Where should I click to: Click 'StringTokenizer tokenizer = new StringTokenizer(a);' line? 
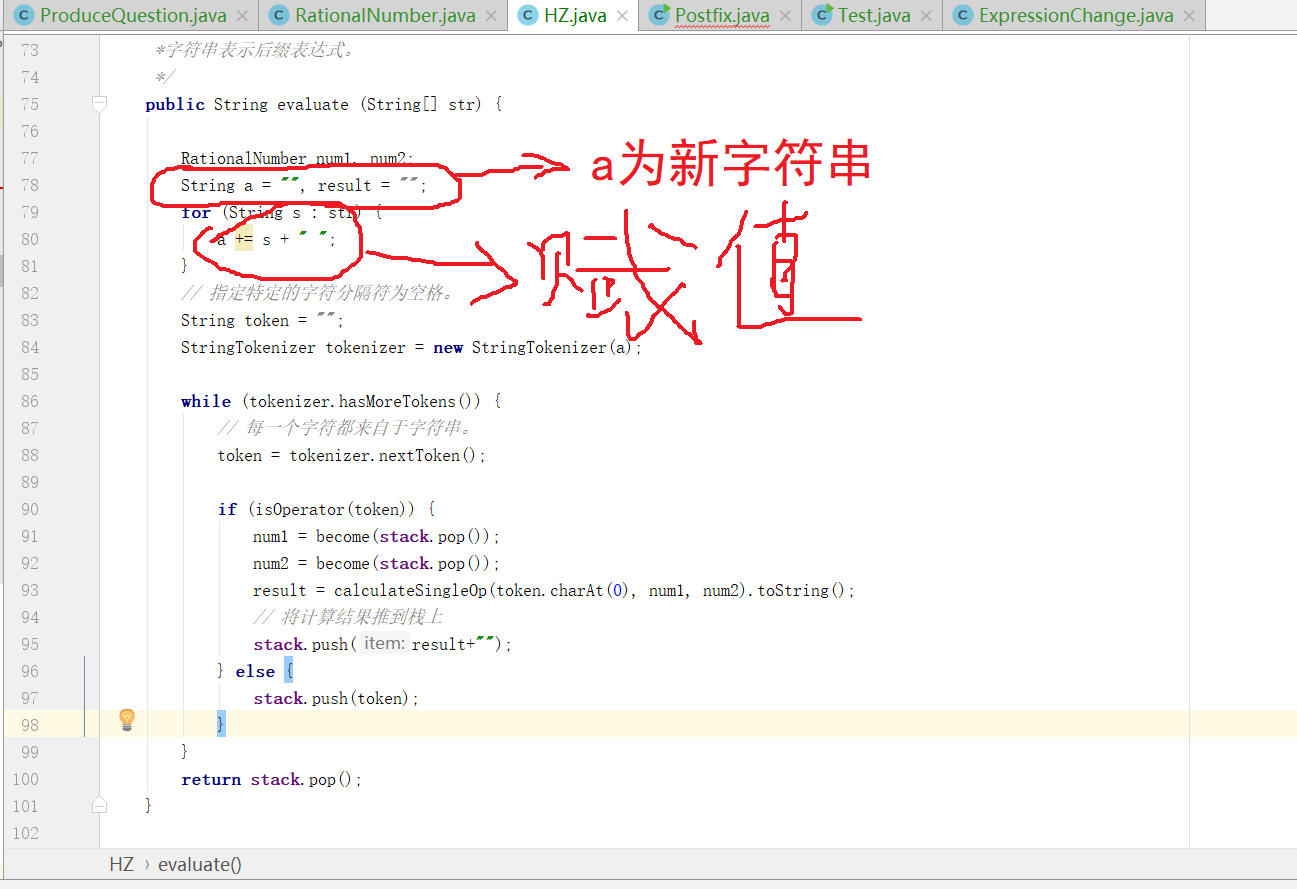[x=411, y=347]
